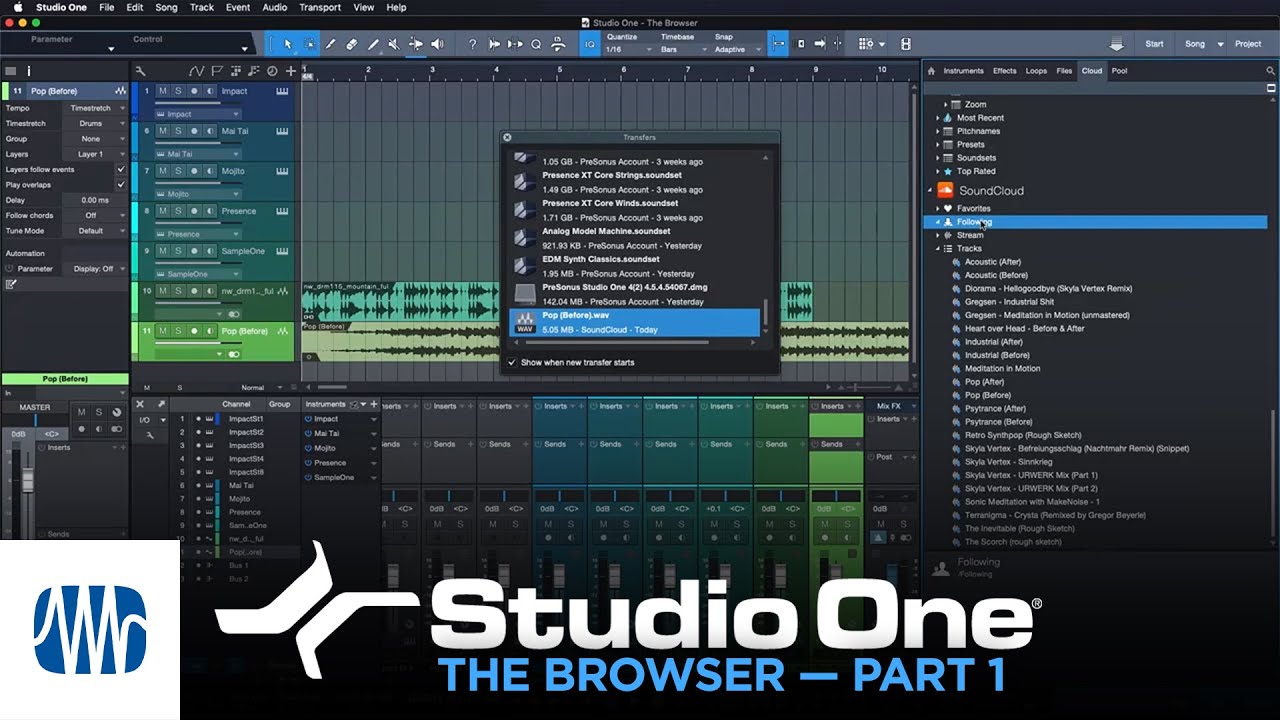
Task: Select the Arrow tool in toolbar
Action: tap(288, 44)
